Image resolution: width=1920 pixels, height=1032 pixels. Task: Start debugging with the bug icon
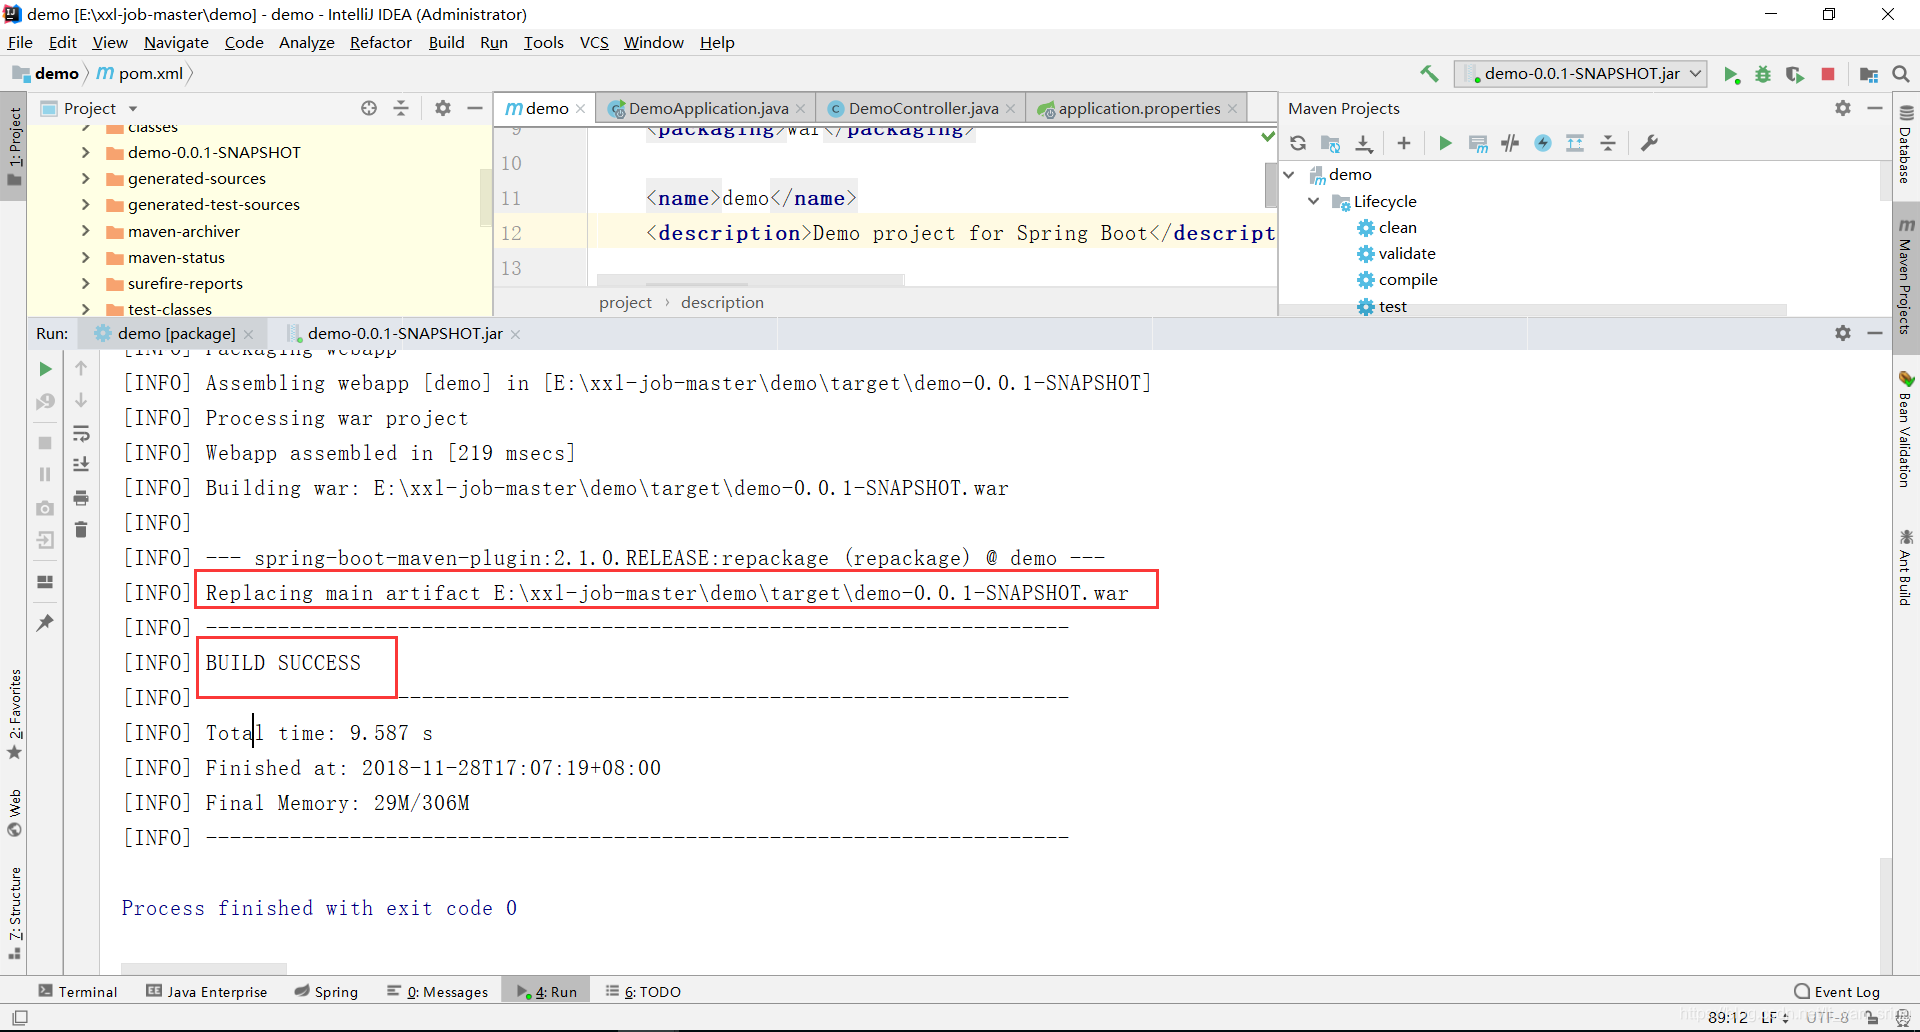click(x=1763, y=75)
